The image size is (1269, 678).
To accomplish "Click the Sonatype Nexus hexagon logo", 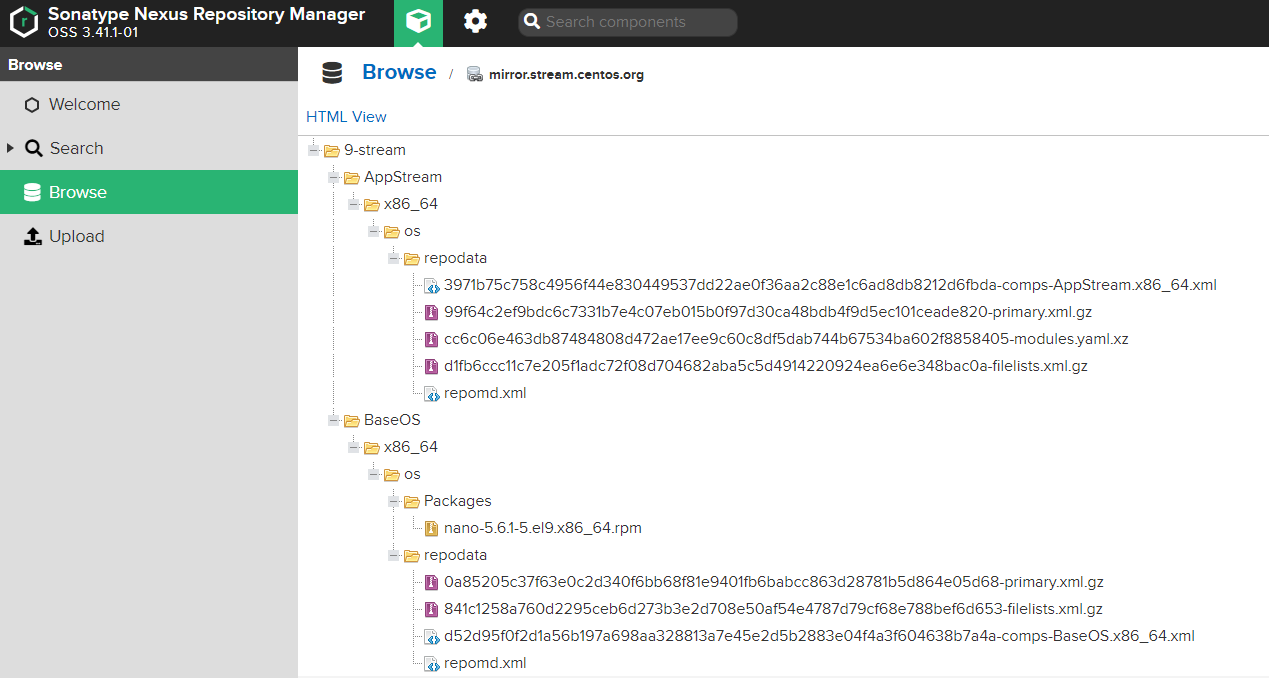I will click(x=23, y=22).
